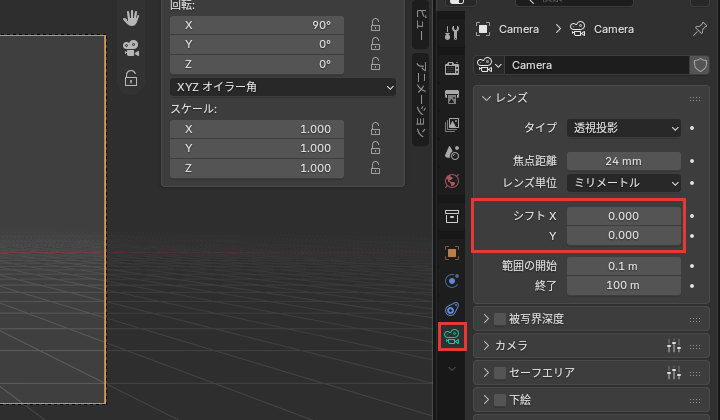Click Camera object breadcrumb icon

[x=483, y=29]
